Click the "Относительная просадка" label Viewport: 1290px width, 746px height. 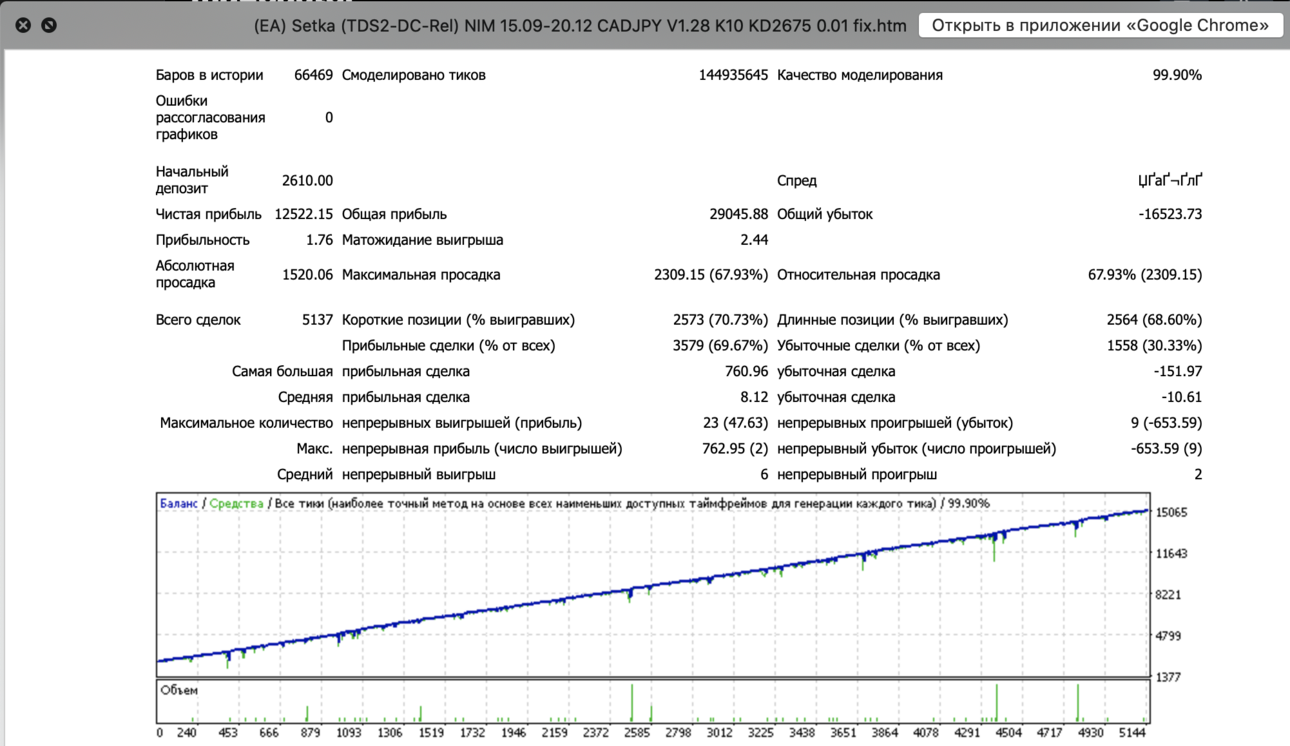(859, 275)
